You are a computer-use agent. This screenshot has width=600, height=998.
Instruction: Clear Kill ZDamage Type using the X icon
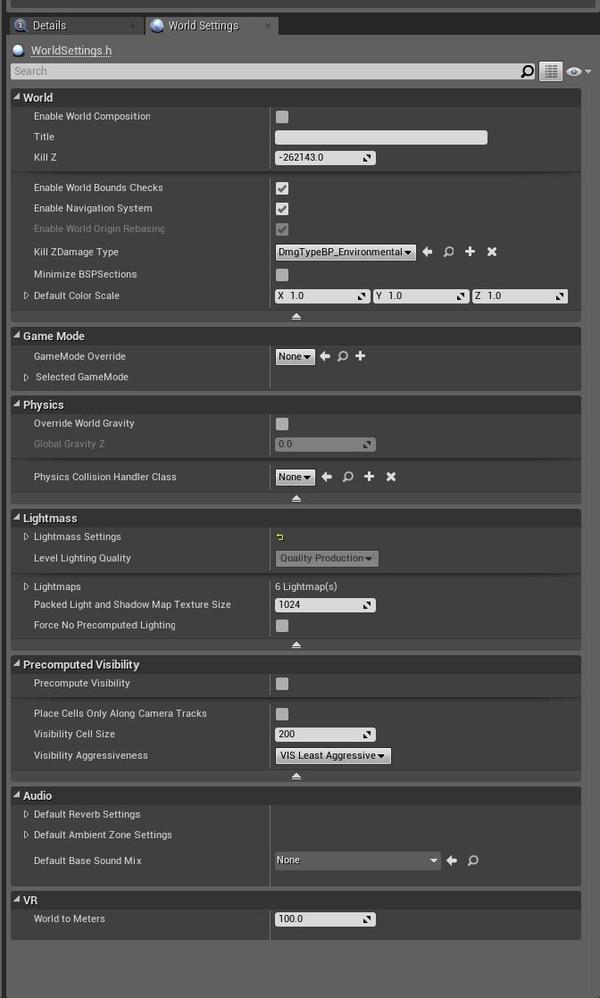click(490, 252)
